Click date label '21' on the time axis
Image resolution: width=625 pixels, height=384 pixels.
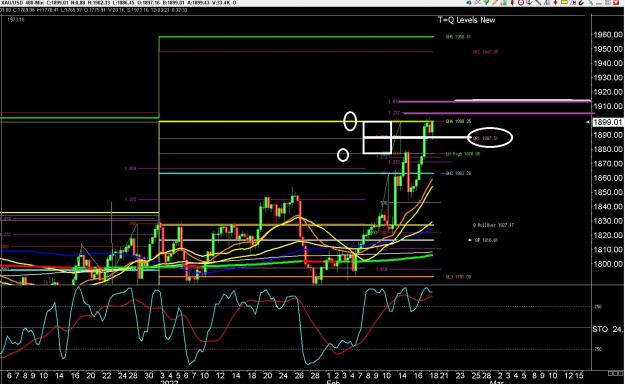[x=444, y=376]
